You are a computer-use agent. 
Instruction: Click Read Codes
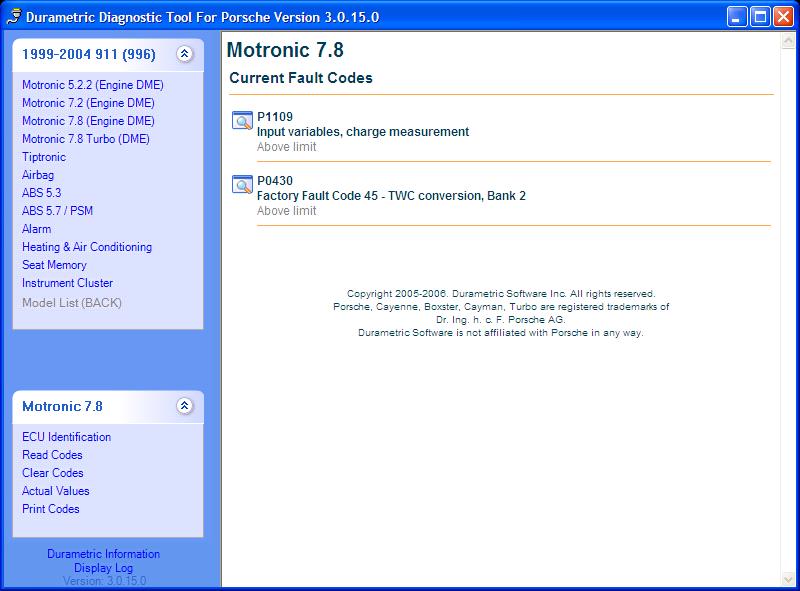point(52,455)
